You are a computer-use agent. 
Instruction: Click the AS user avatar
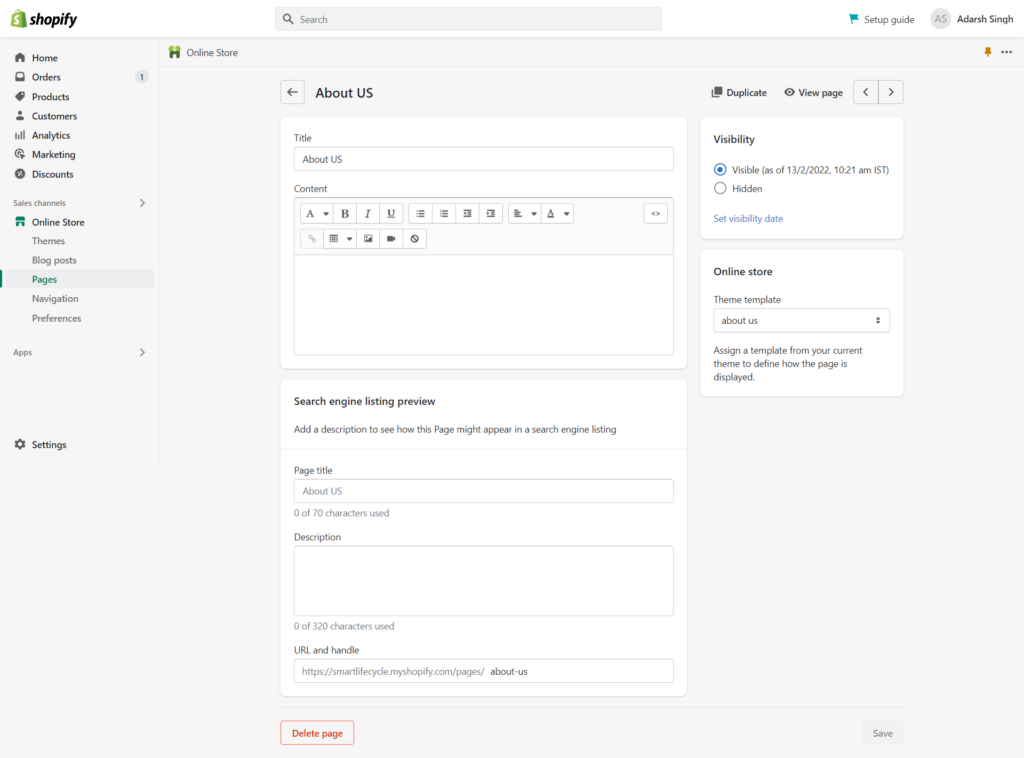940,19
